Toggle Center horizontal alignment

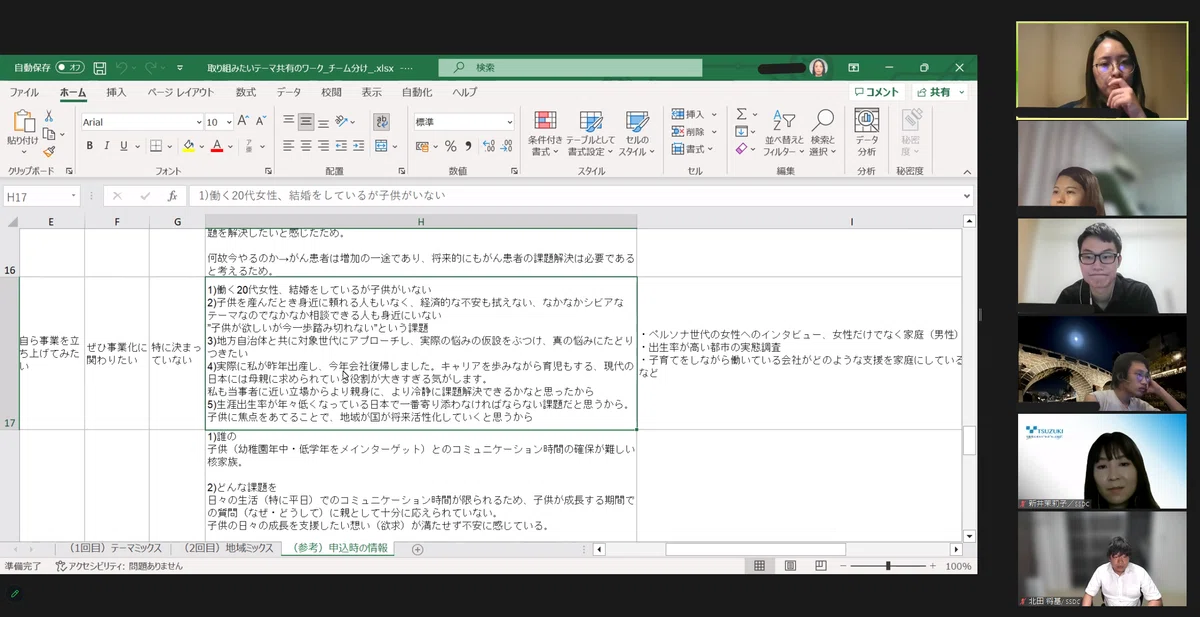point(306,146)
